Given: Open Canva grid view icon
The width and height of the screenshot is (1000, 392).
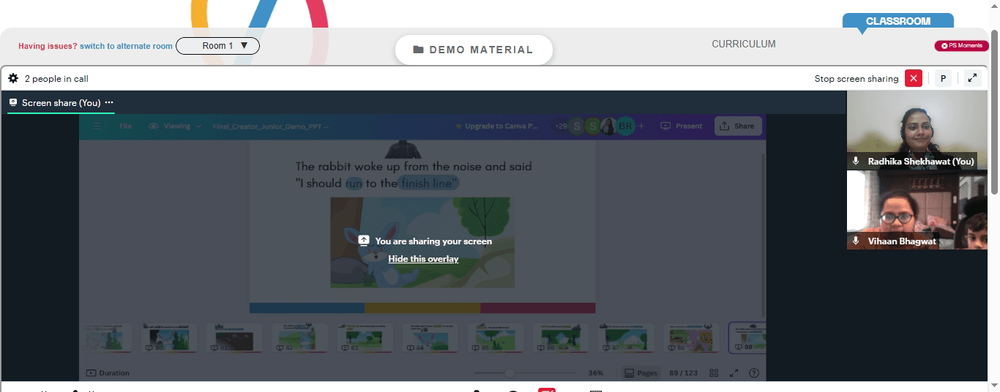Looking at the screenshot, I should (714, 373).
